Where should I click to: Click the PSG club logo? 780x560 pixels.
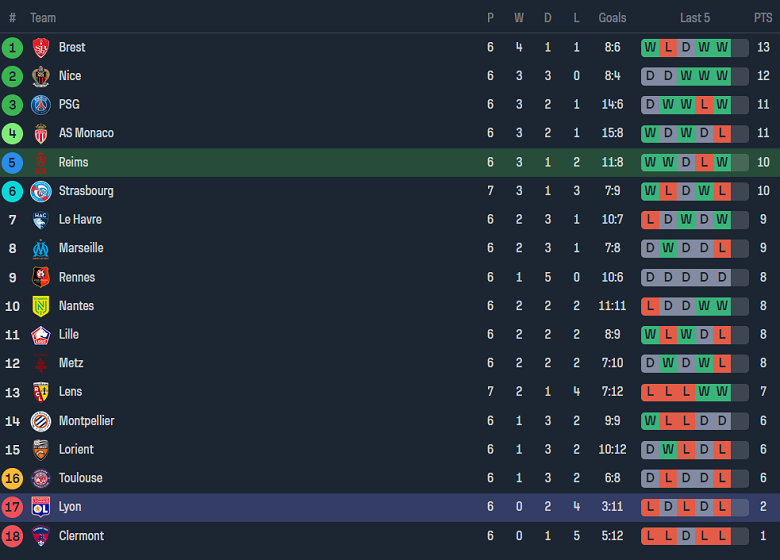point(41,105)
